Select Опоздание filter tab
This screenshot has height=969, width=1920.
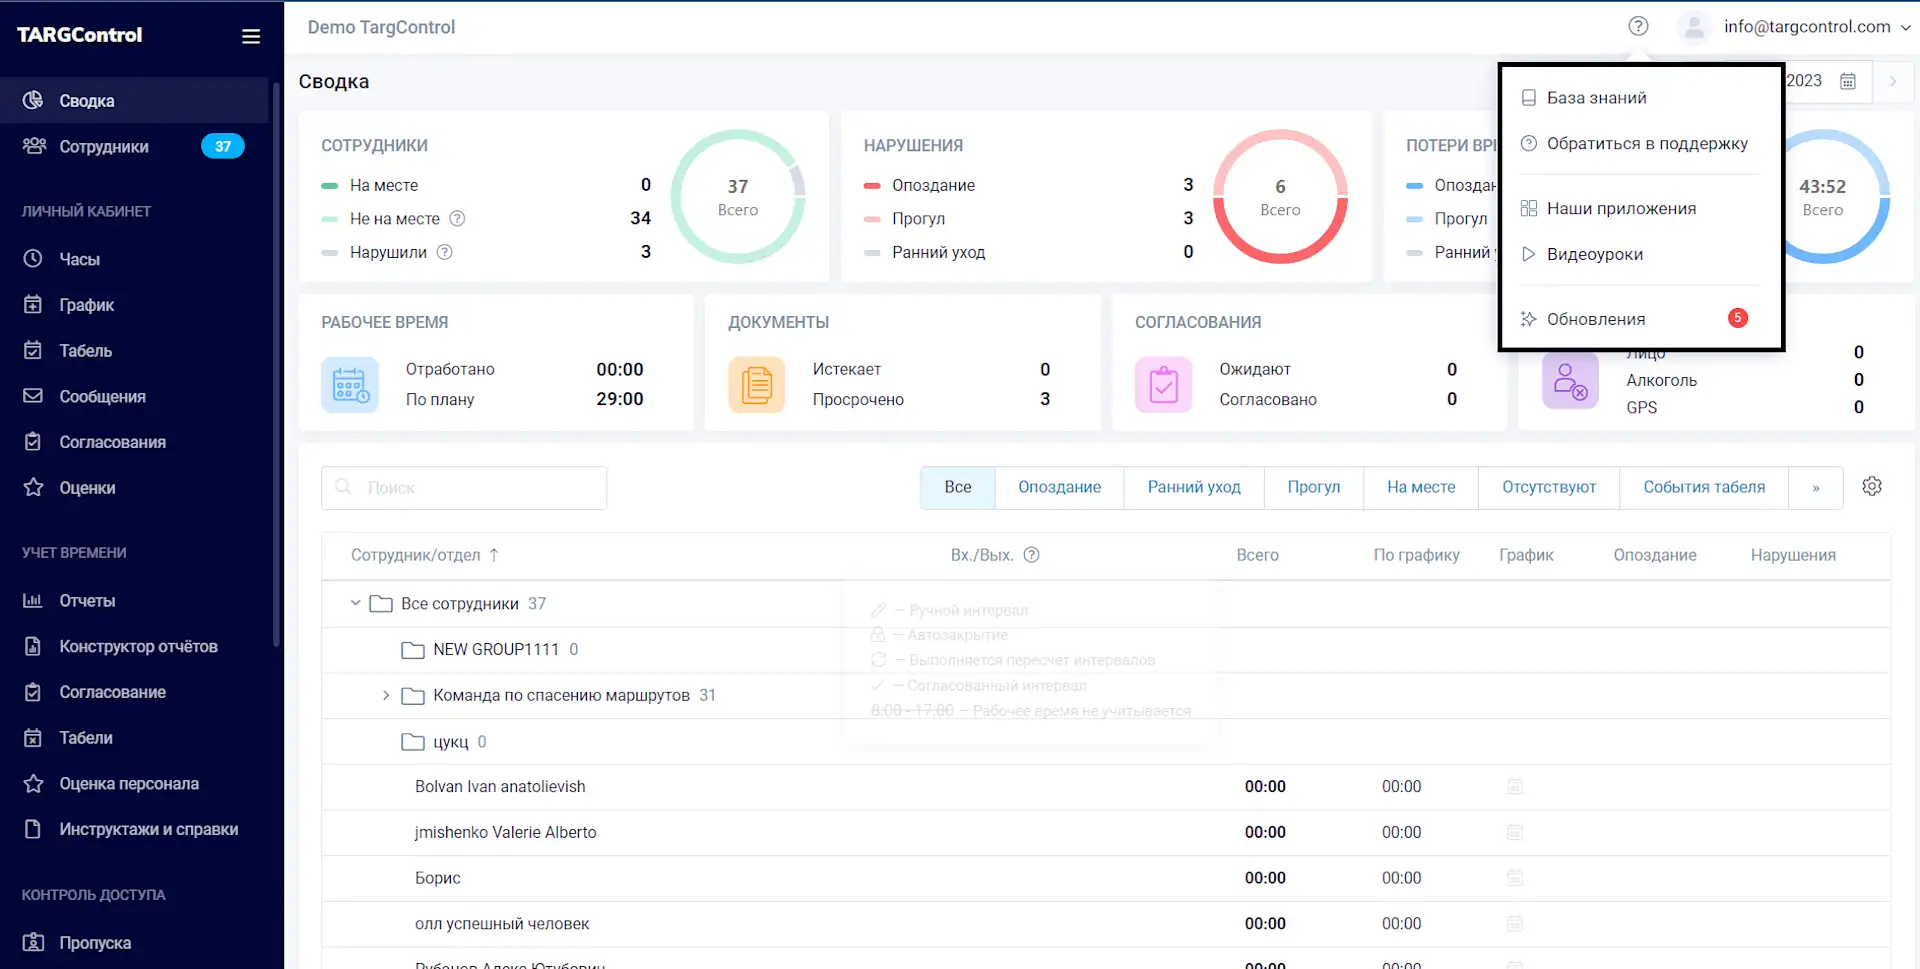click(x=1059, y=488)
